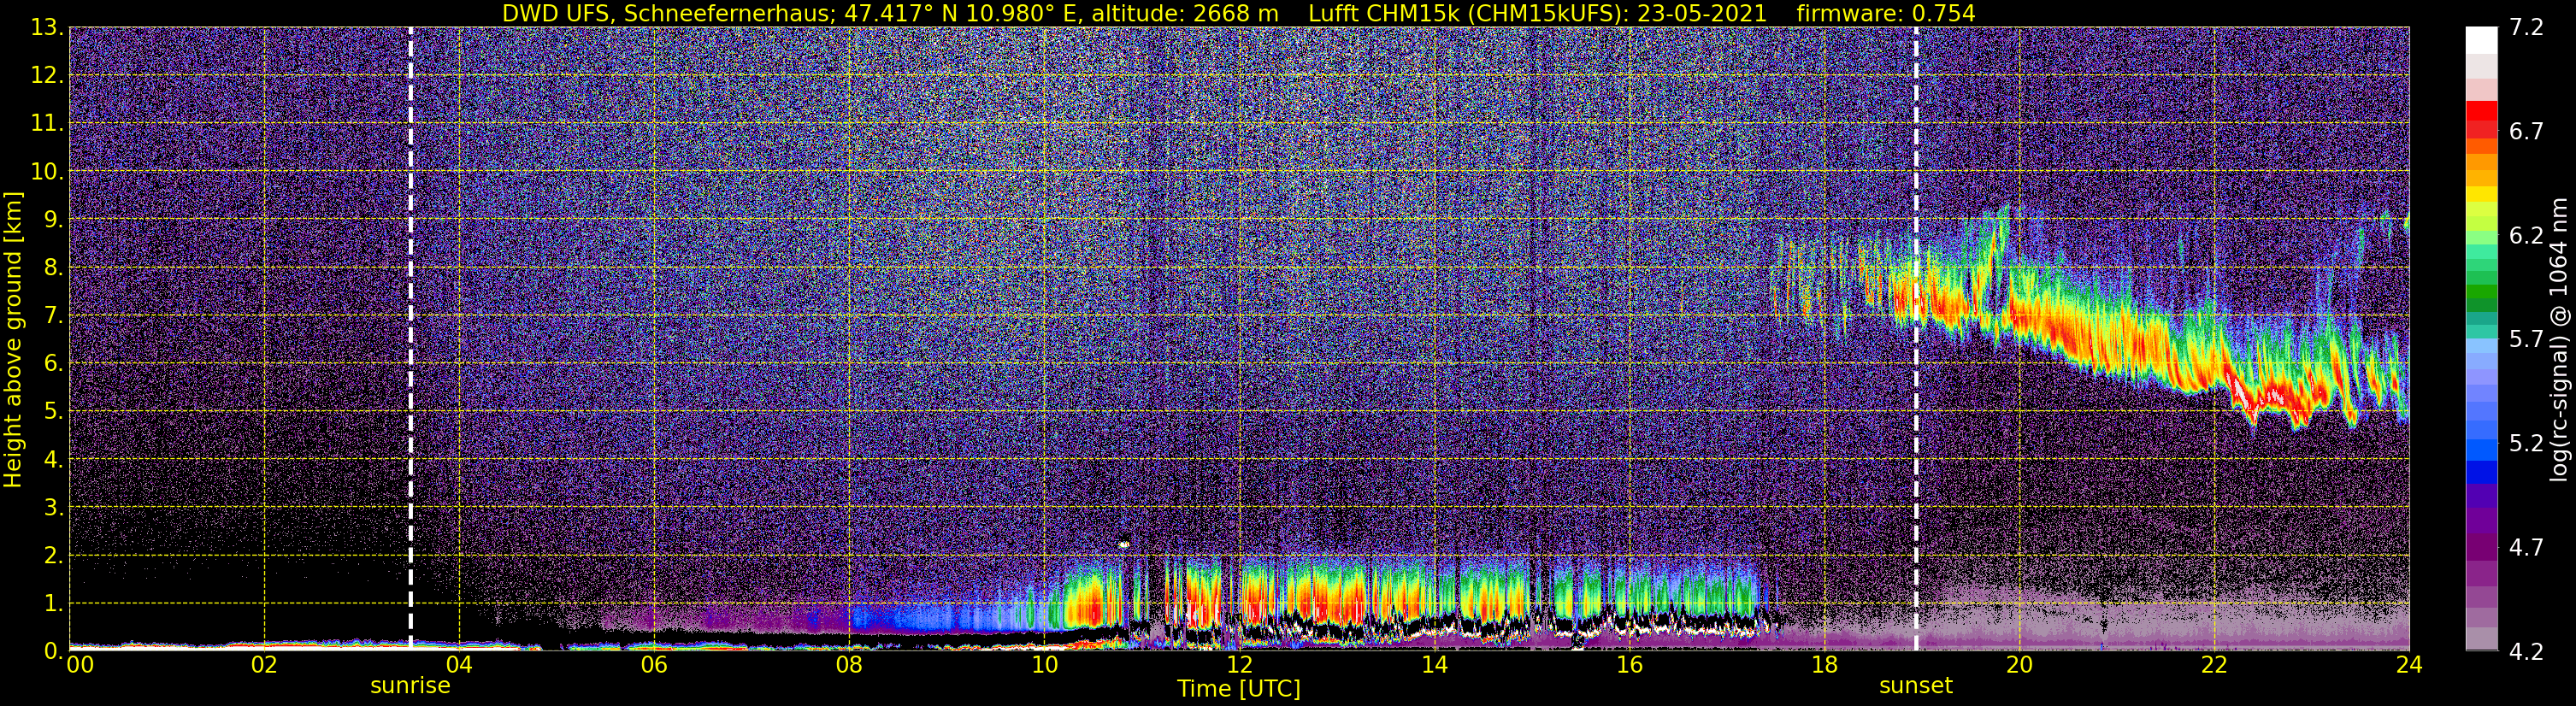Click the colorbar value '5.2'

click(x=2526, y=444)
